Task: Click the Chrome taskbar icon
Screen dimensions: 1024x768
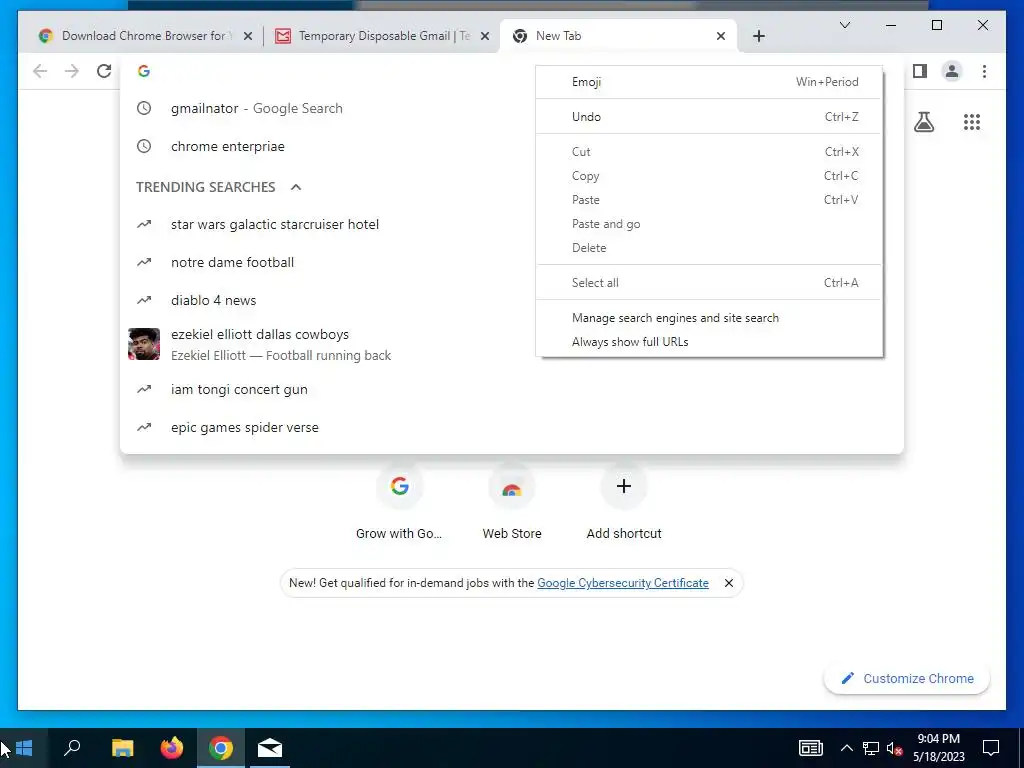Action: tap(221, 748)
